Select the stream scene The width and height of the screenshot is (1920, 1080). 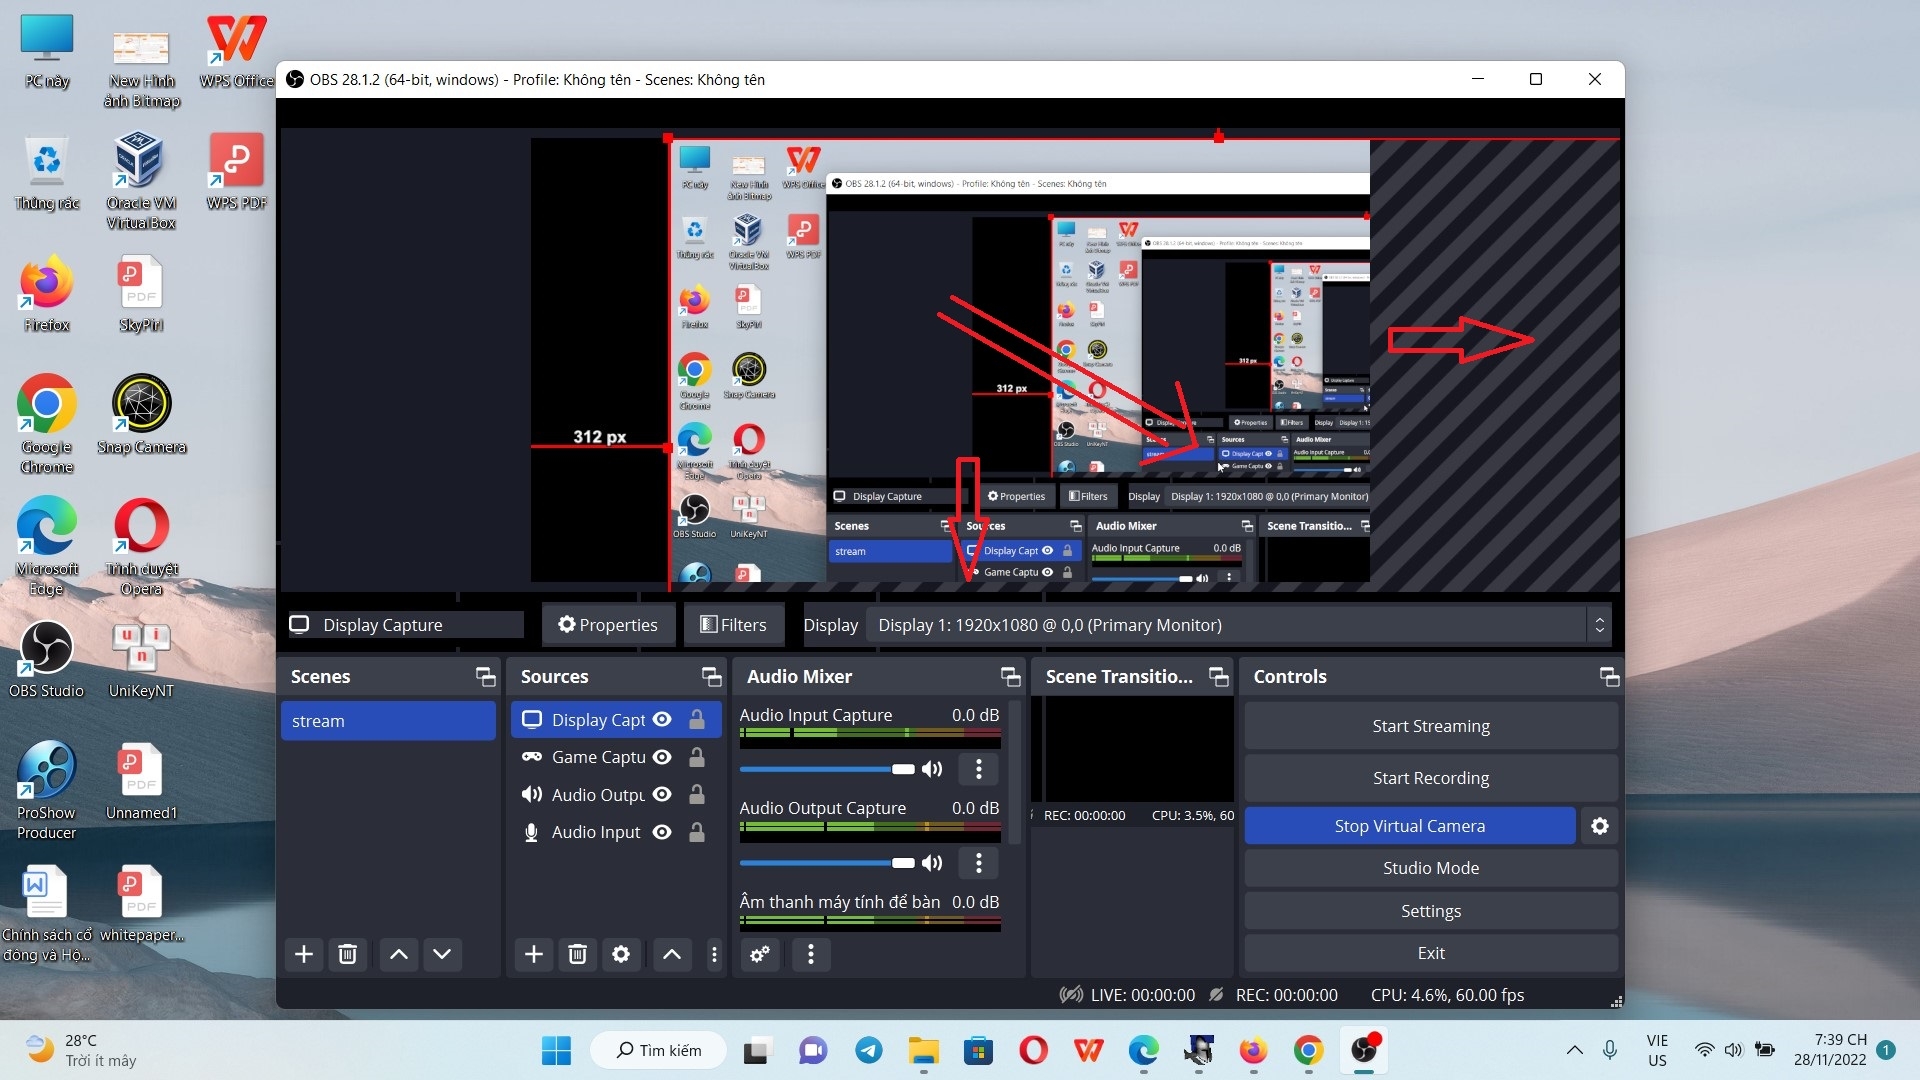[388, 721]
